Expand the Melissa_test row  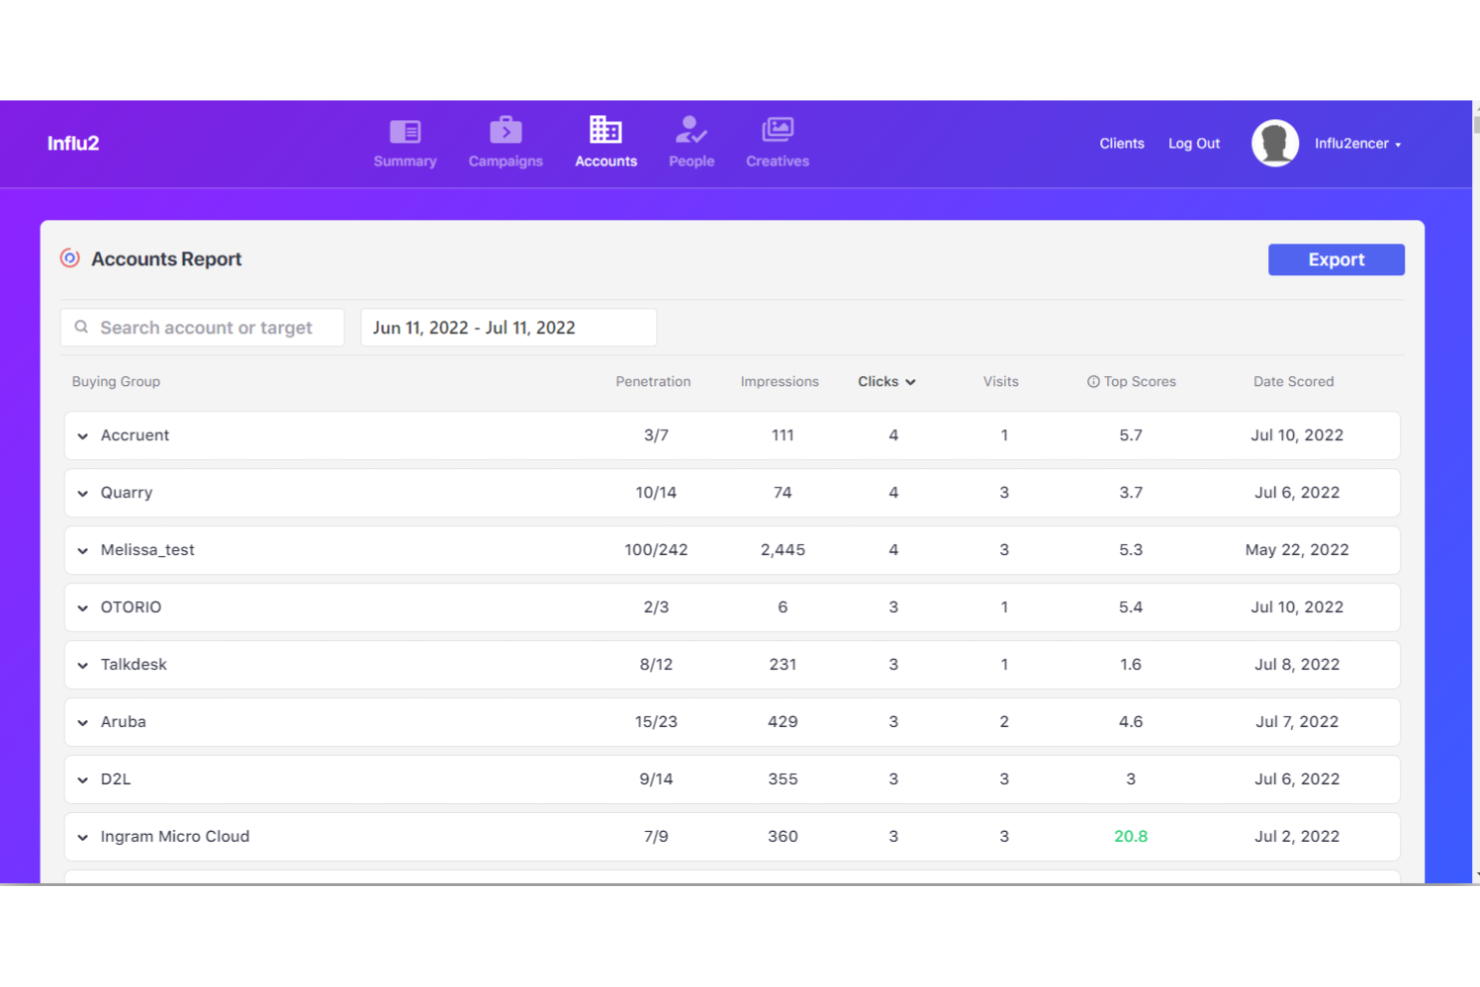click(x=83, y=550)
